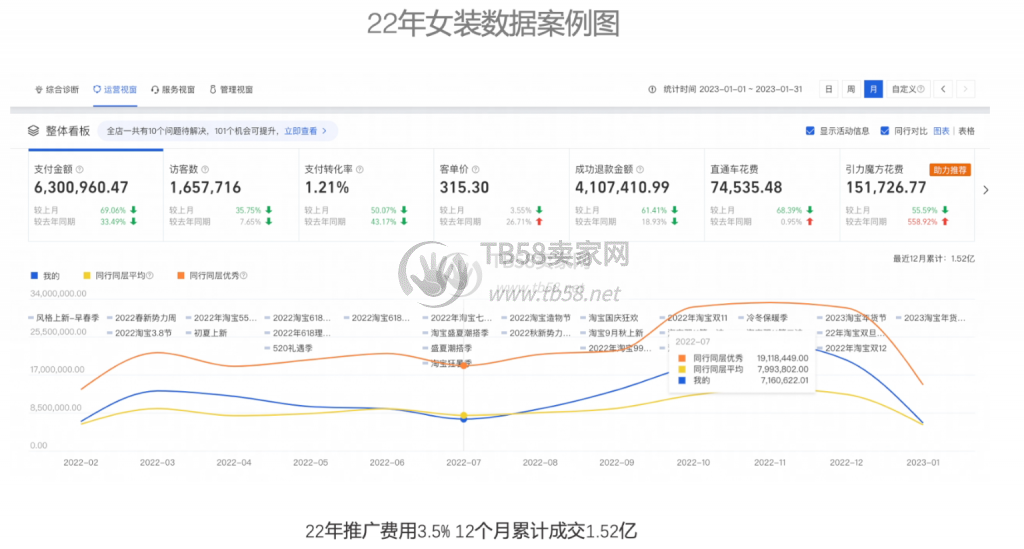Select the 支付转化率 metric card
Screen dimensions: 1024x549
click(x=366, y=195)
